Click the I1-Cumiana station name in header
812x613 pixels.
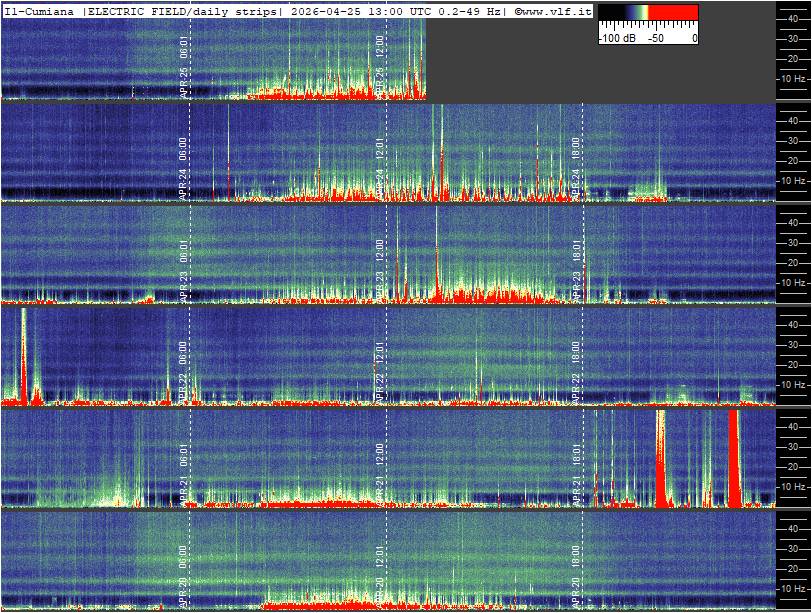[40, 10]
